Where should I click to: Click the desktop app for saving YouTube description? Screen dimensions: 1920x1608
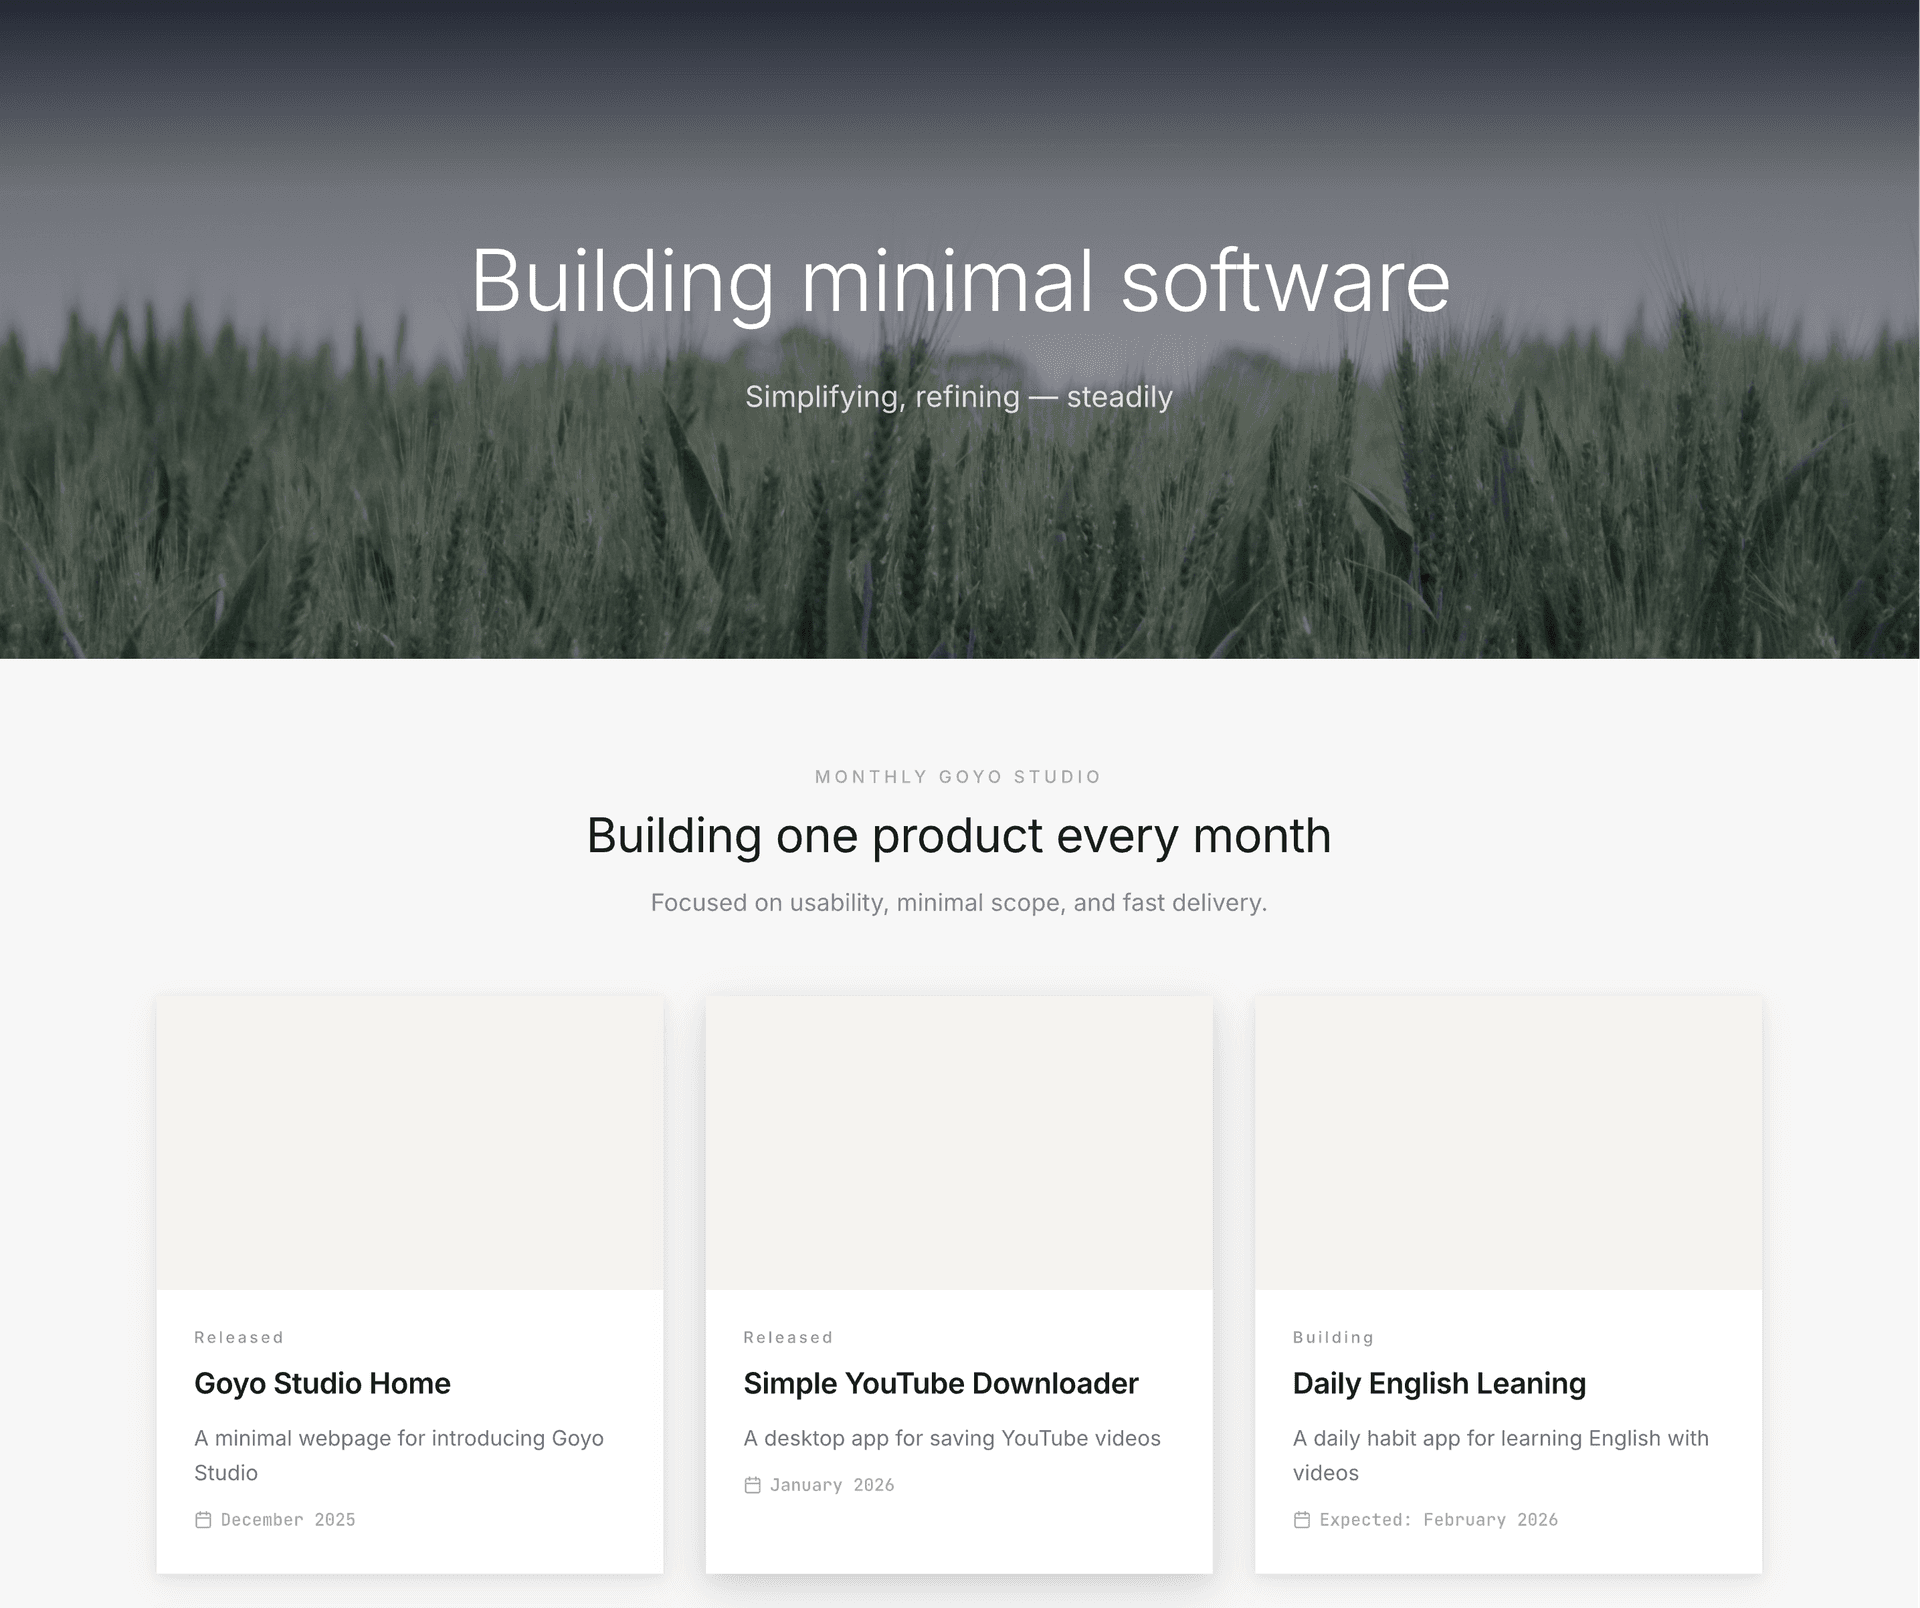tap(951, 1438)
